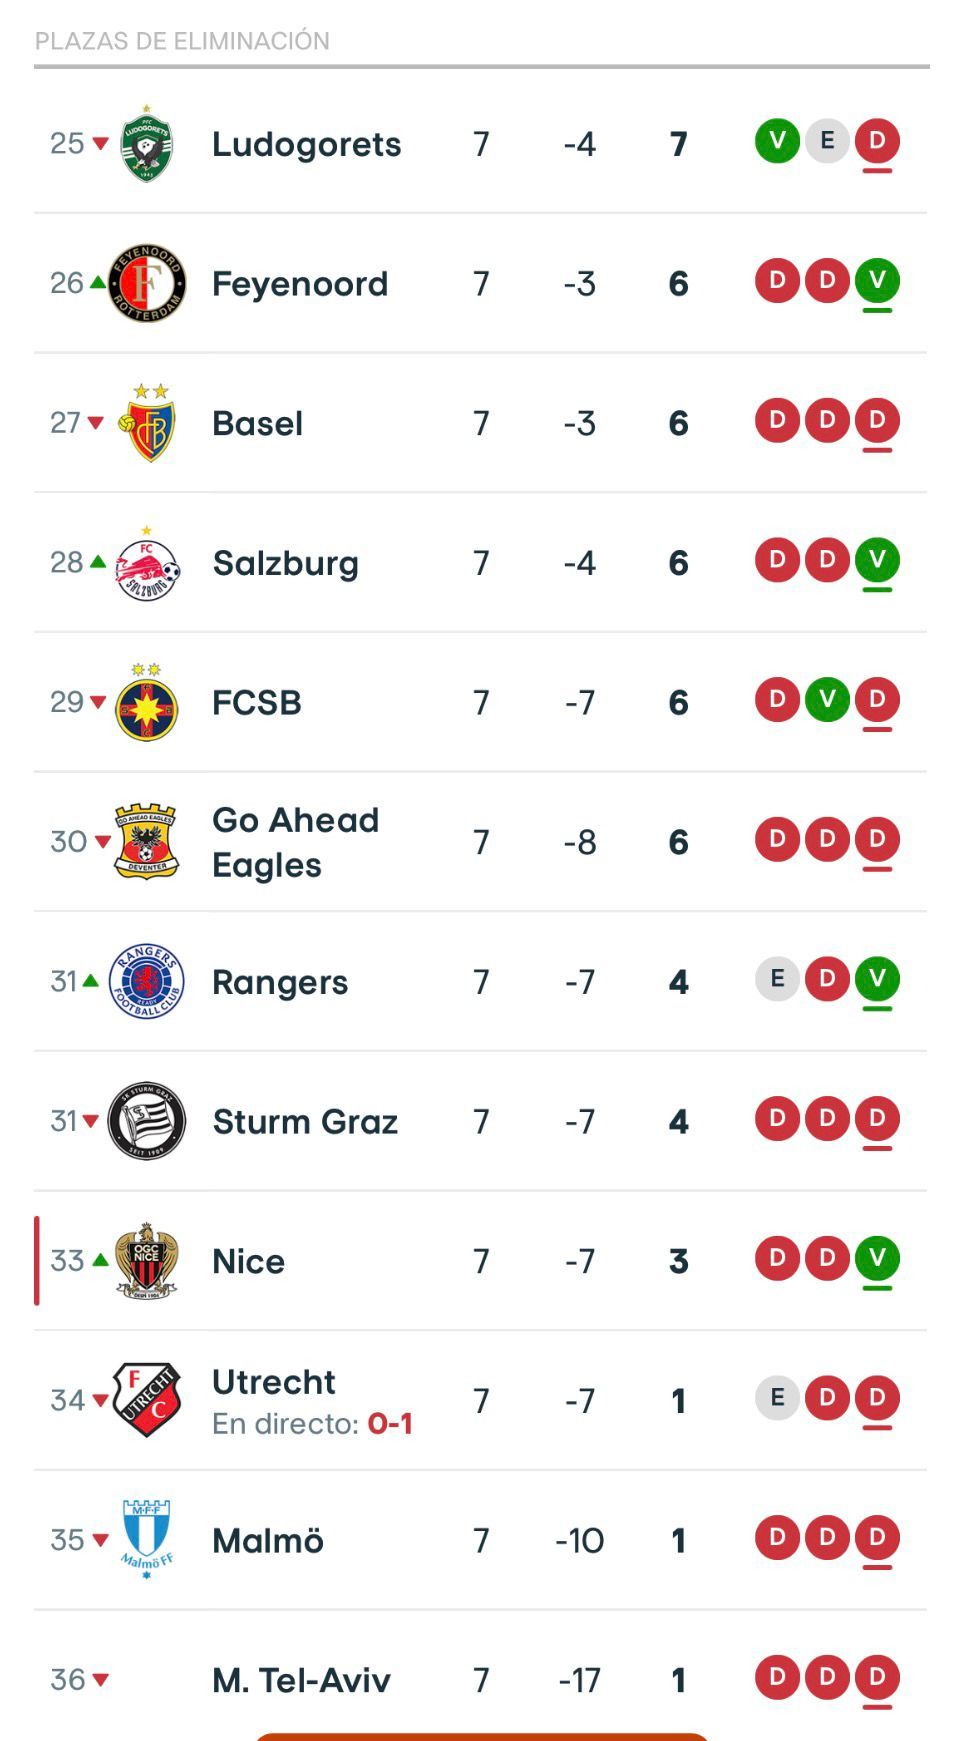Click the Feyenoord club badge

pos(148,282)
